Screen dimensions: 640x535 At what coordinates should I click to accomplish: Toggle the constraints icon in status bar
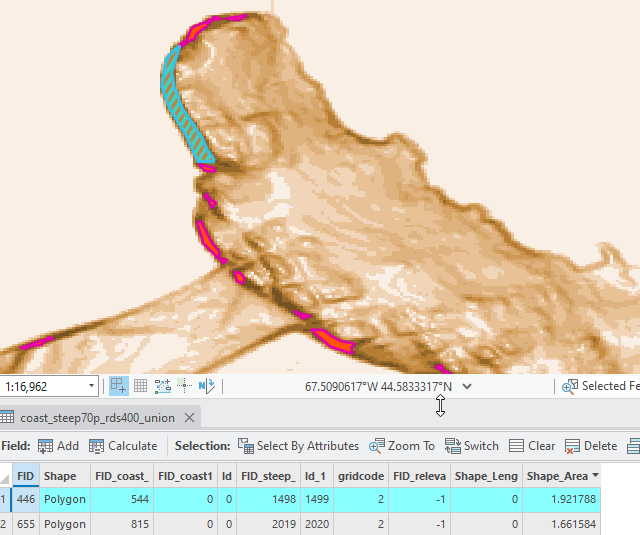(163, 386)
